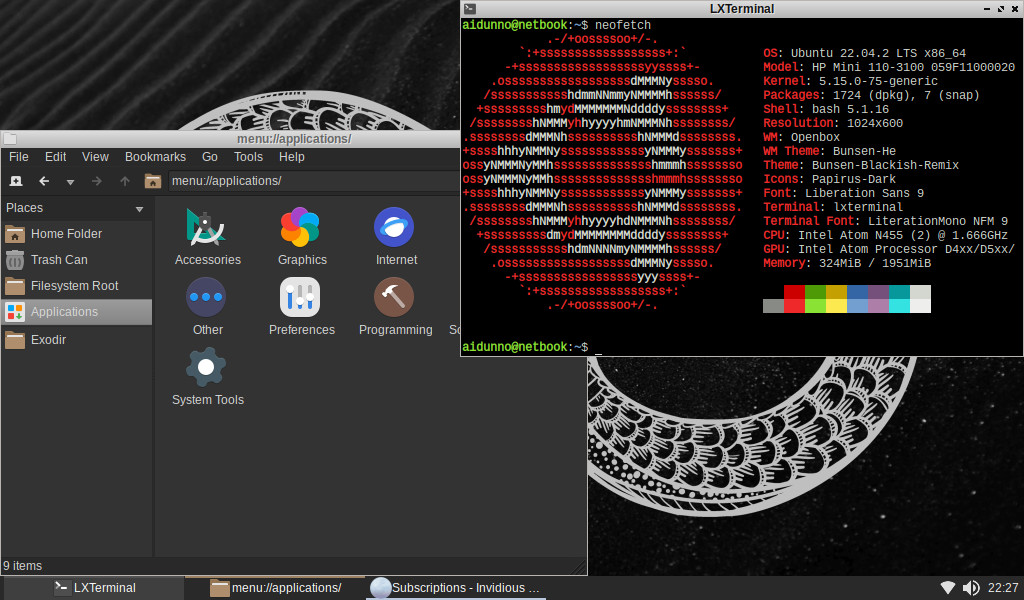Click the OS: Ubuntu 22.04.2 line
This screenshot has height=600, width=1024.
[864, 53]
